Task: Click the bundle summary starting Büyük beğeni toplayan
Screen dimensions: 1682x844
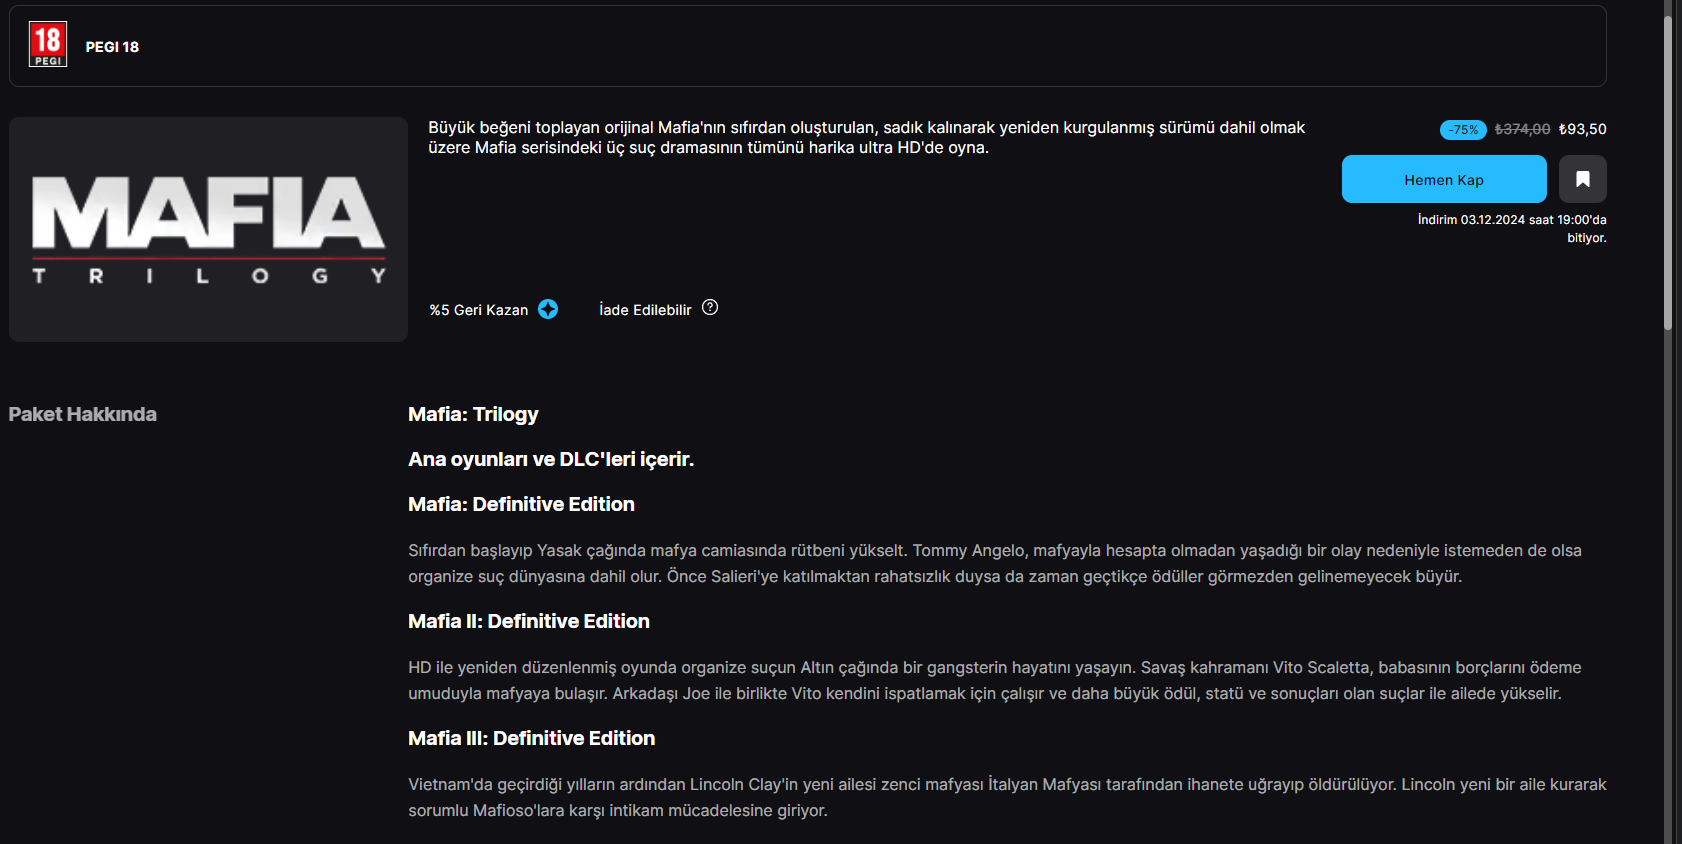Action: (867, 138)
